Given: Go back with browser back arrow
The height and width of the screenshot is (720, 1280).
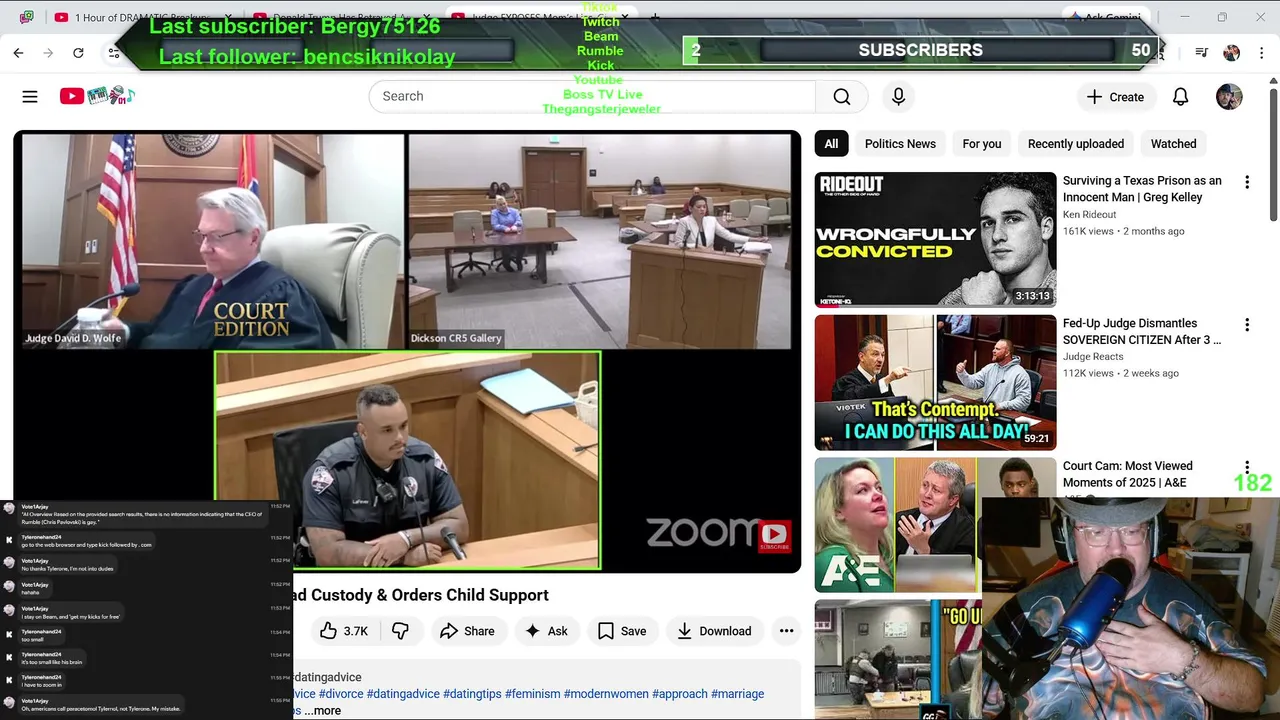Looking at the screenshot, I should [x=18, y=53].
